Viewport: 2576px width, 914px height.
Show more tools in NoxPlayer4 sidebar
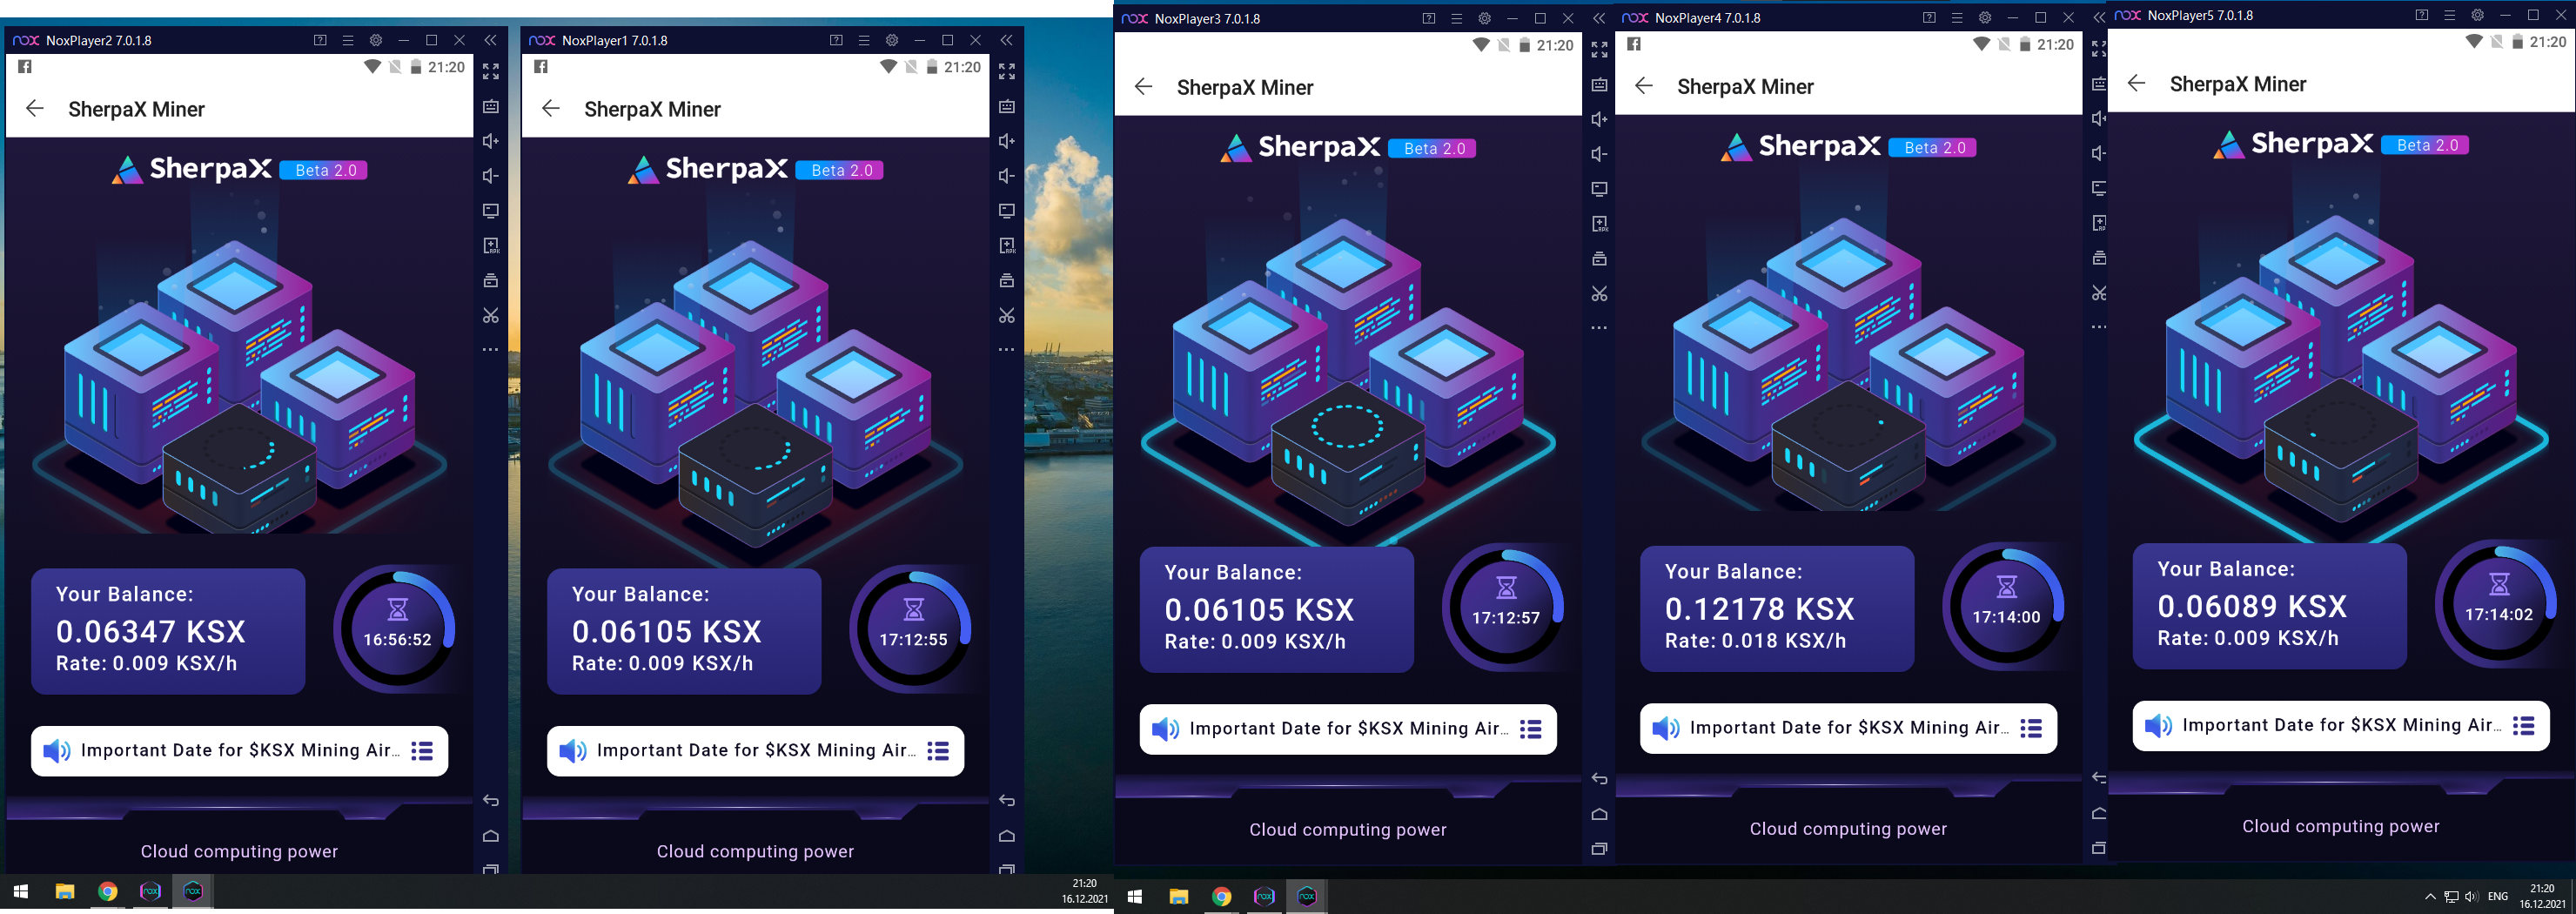pos(2100,327)
